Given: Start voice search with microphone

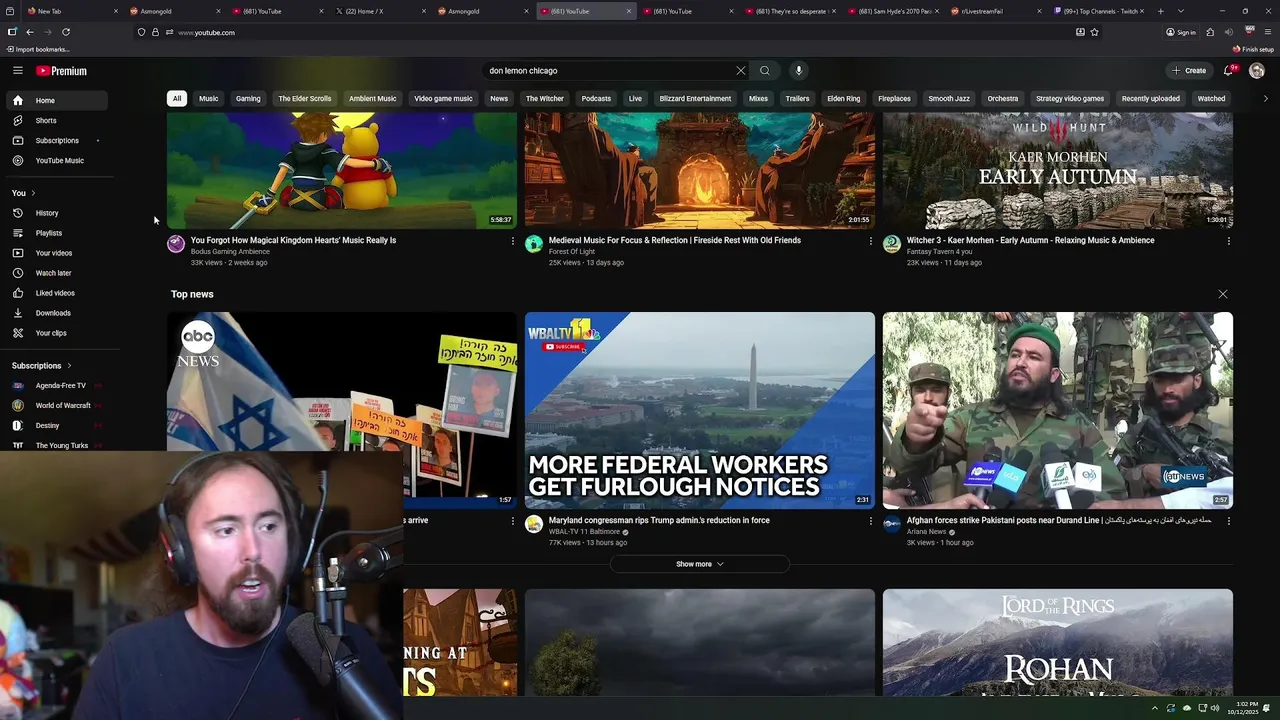Looking at the screenshot, I should [x=798, y=71].
